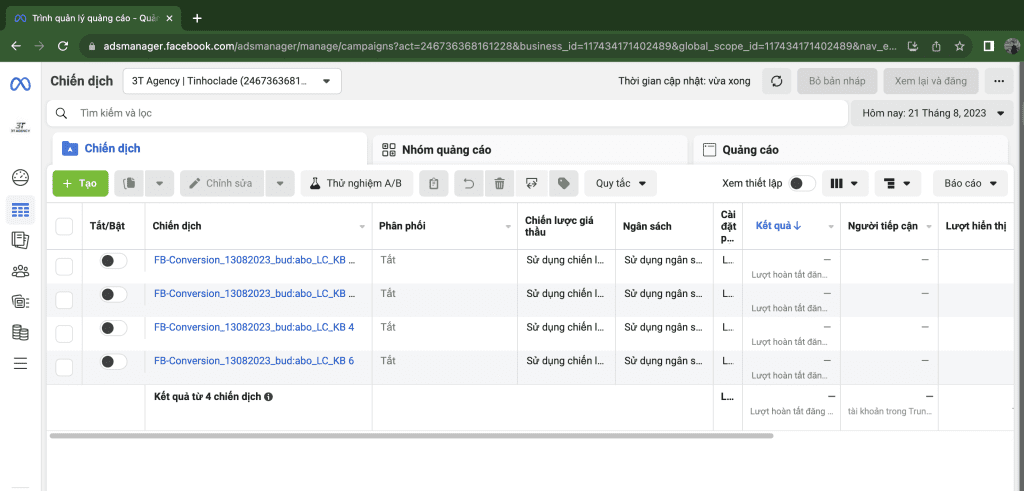Click the Bỏ bản nháp button
The image size is (1024, 491).
point(837,82)
